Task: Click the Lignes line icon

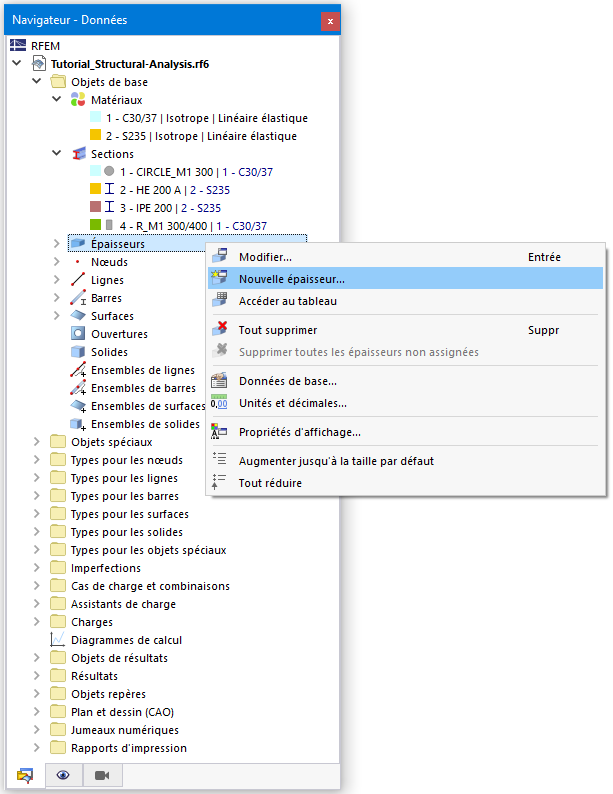Action: tap(77, 280)
